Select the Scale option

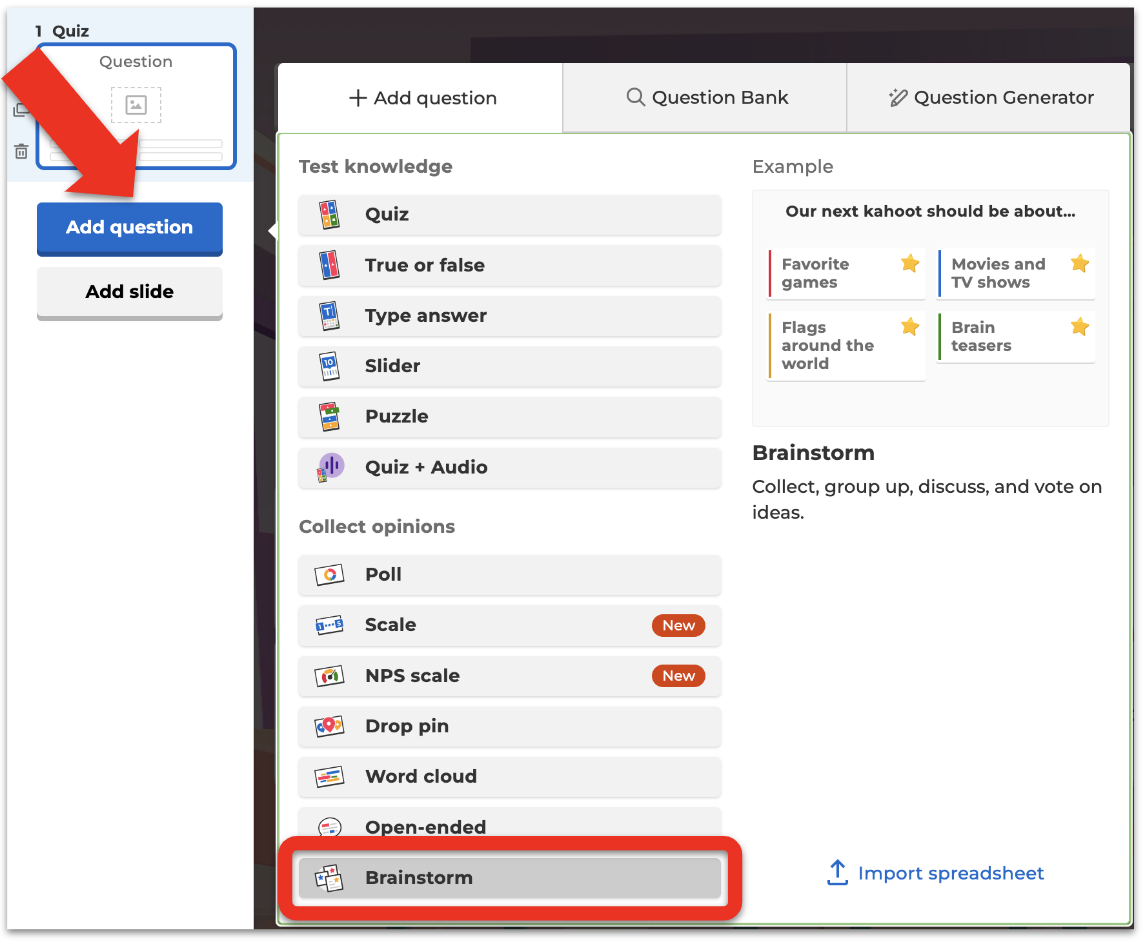(510, 625)
